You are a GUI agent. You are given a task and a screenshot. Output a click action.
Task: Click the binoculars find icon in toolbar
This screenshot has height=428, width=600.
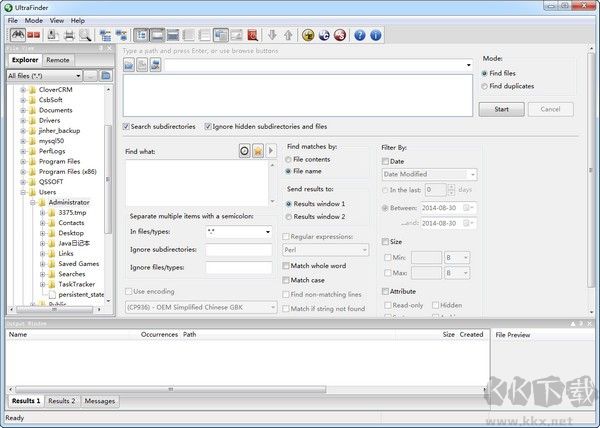[x=17, y=35]
